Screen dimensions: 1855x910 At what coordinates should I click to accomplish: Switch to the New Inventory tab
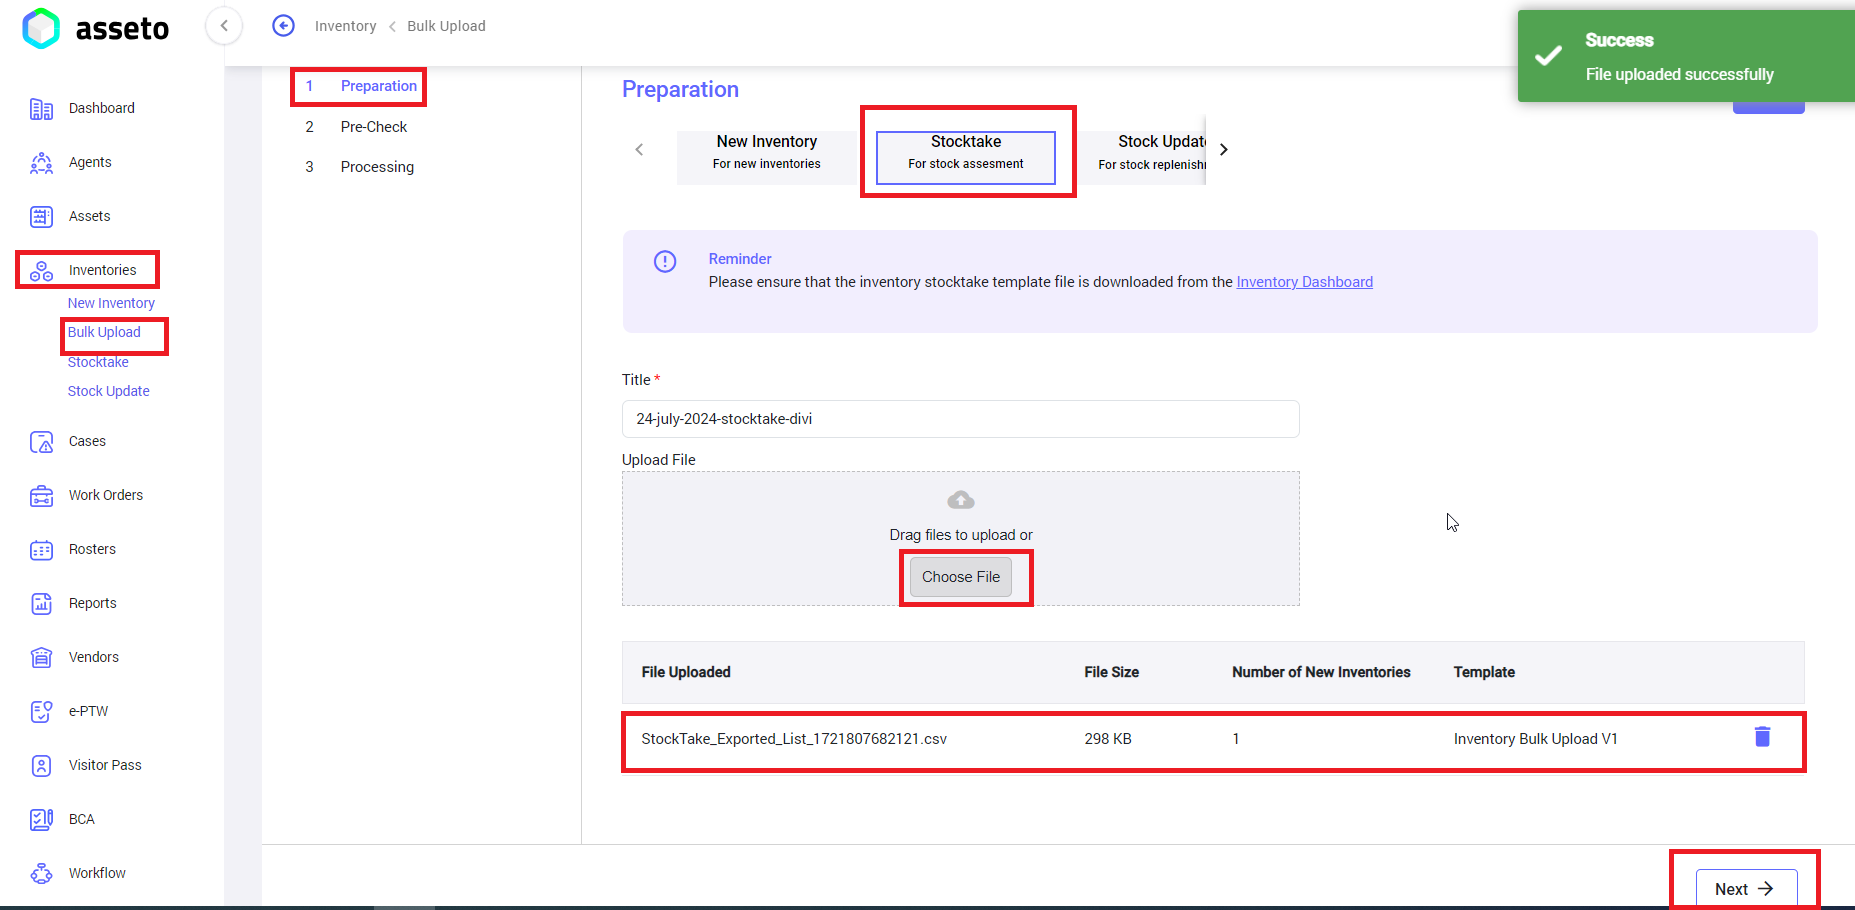[x=766, y=152]
